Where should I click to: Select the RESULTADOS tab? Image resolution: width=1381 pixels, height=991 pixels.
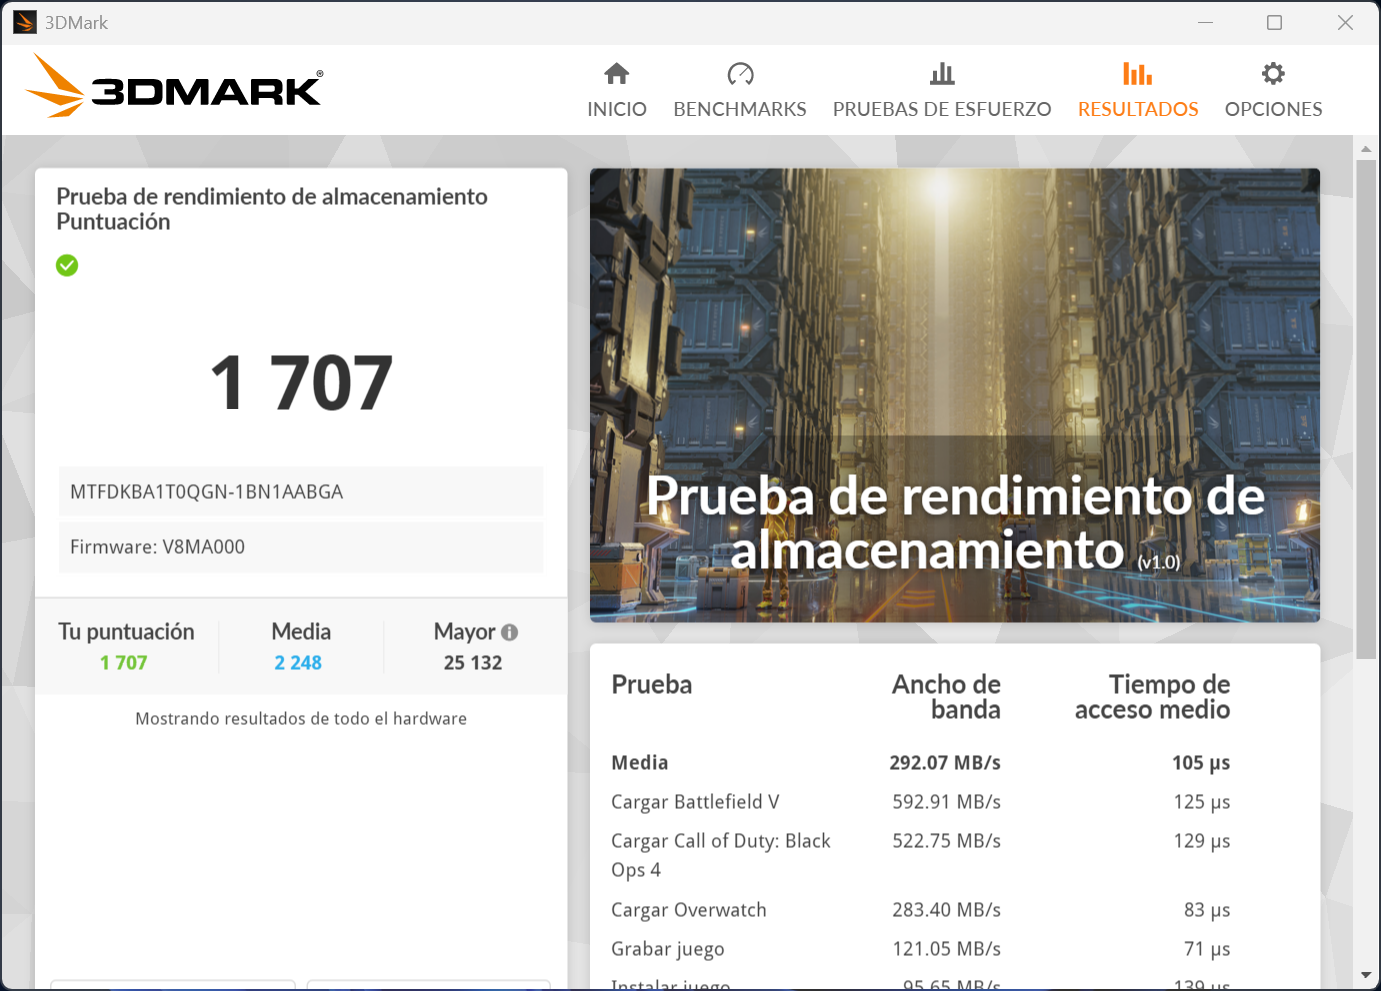click(1138, 91)
